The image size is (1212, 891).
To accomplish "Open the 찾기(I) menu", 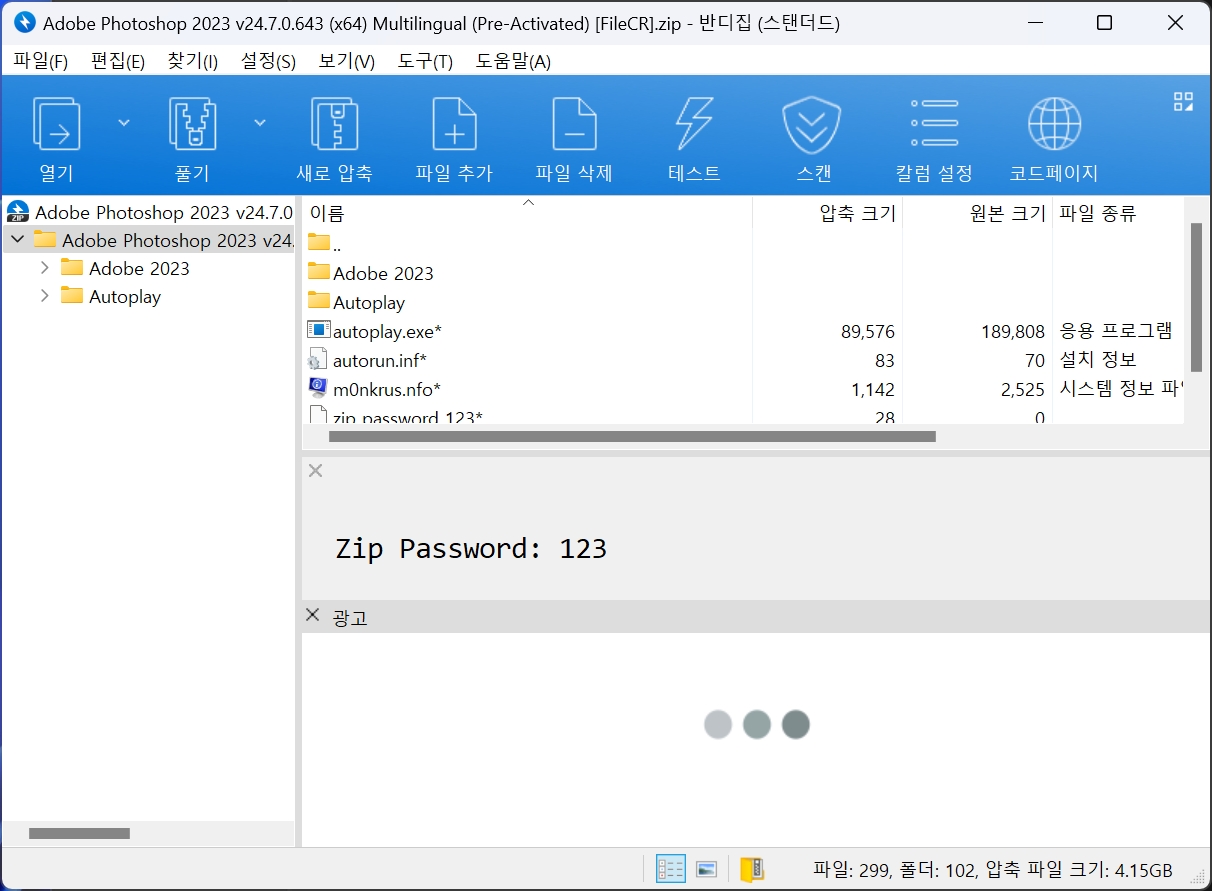I will point(192,61).
